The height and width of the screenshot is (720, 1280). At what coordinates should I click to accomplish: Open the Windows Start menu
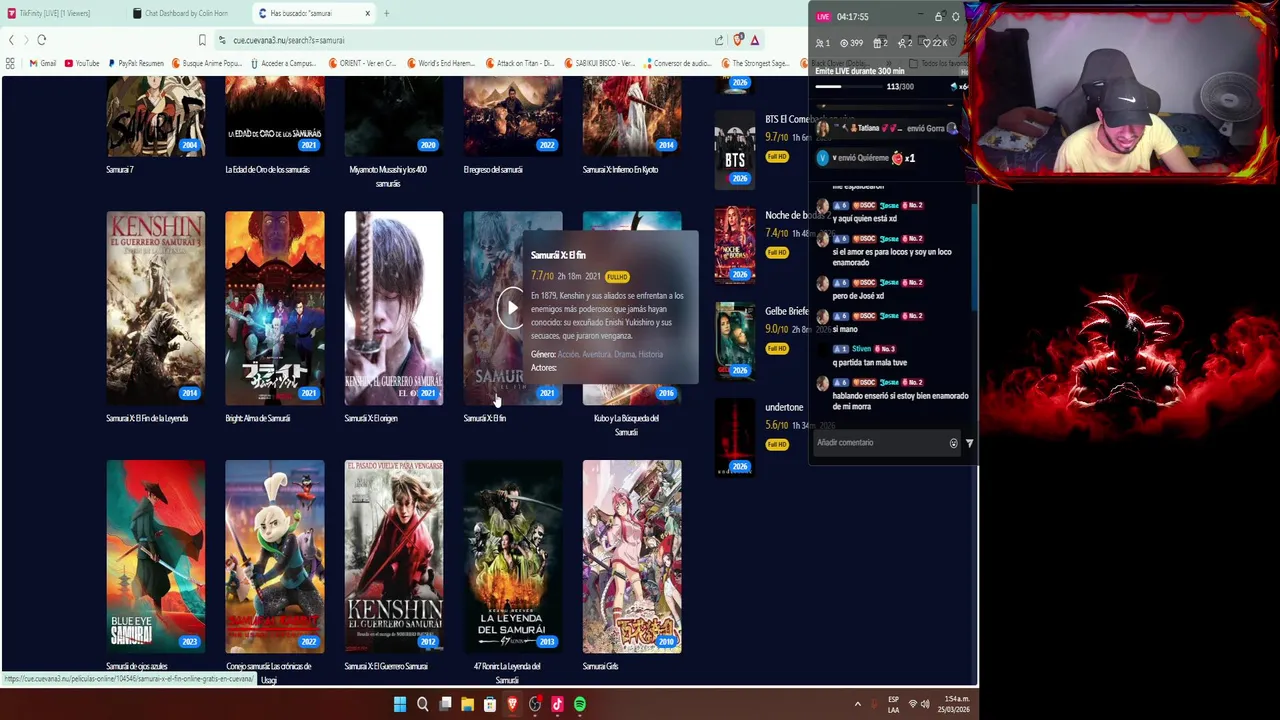[400, 705]
